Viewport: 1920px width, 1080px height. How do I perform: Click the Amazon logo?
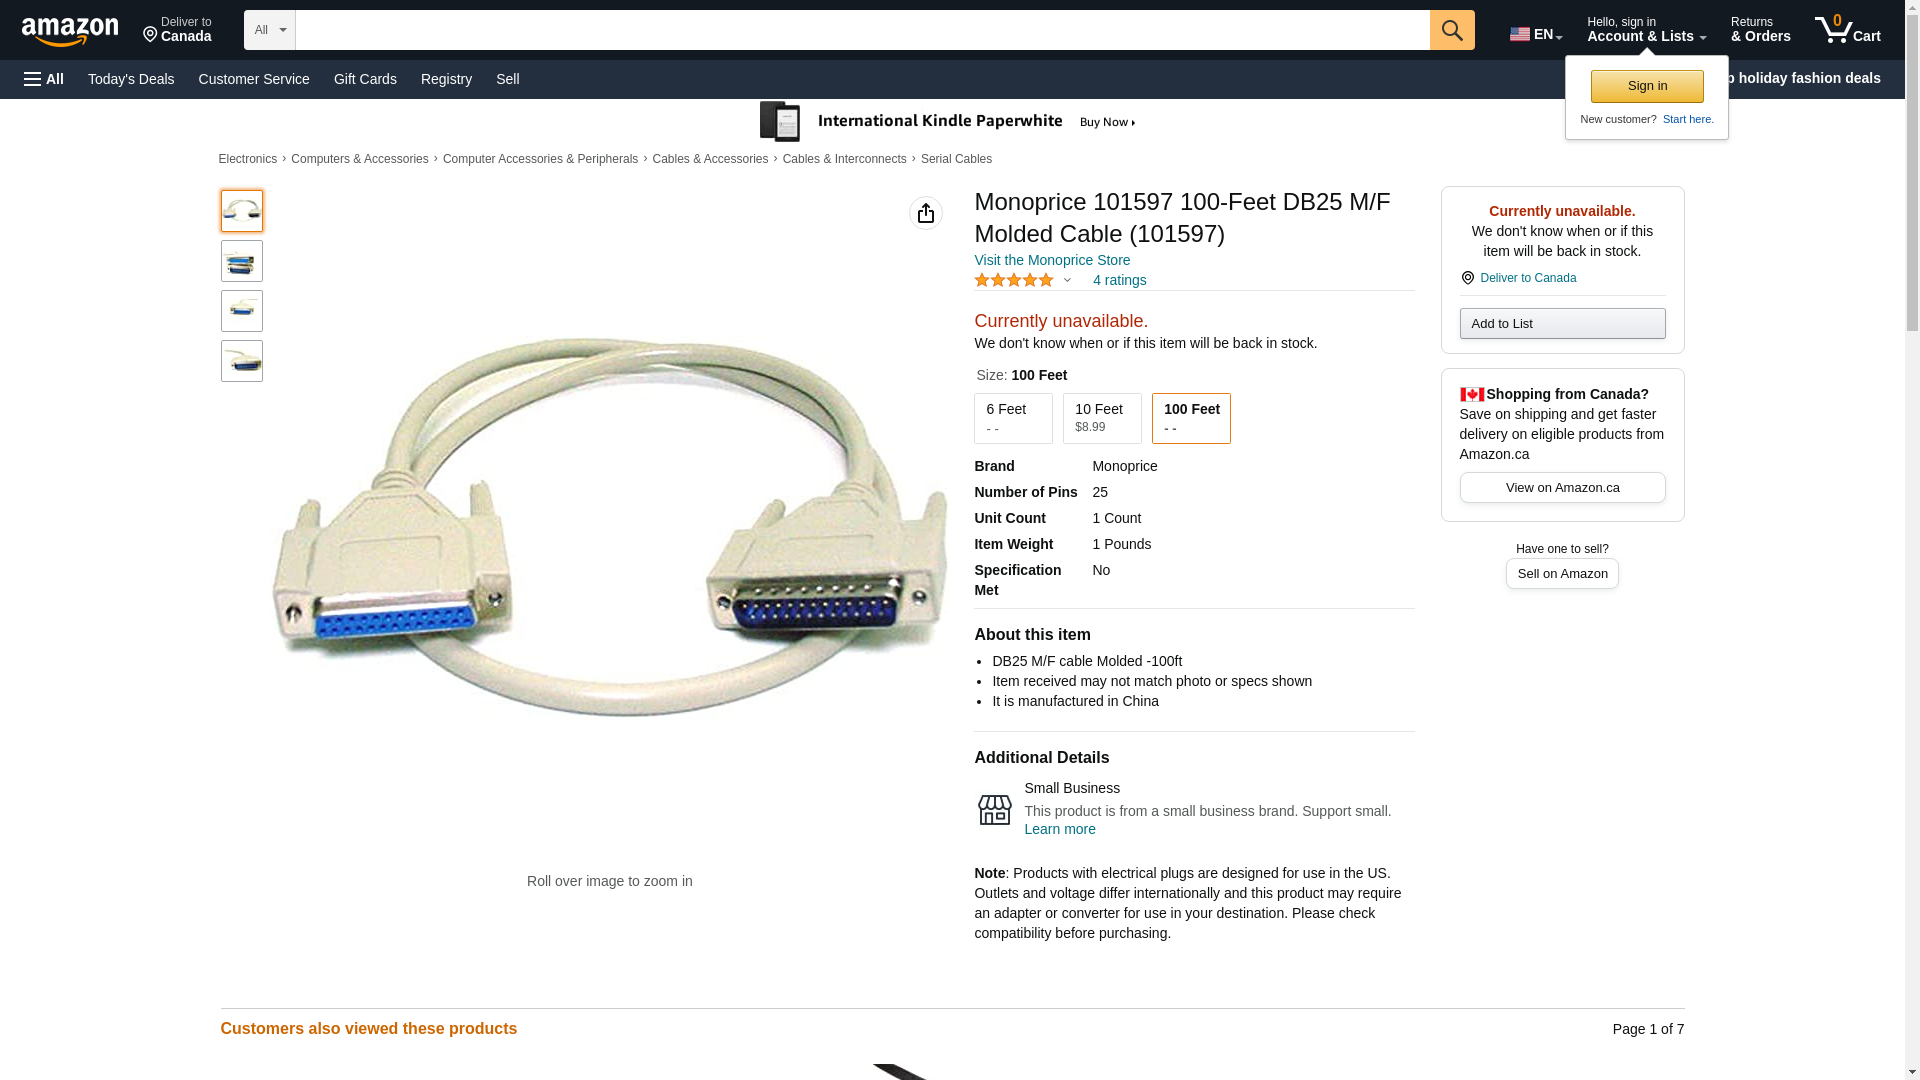point(70,31)
